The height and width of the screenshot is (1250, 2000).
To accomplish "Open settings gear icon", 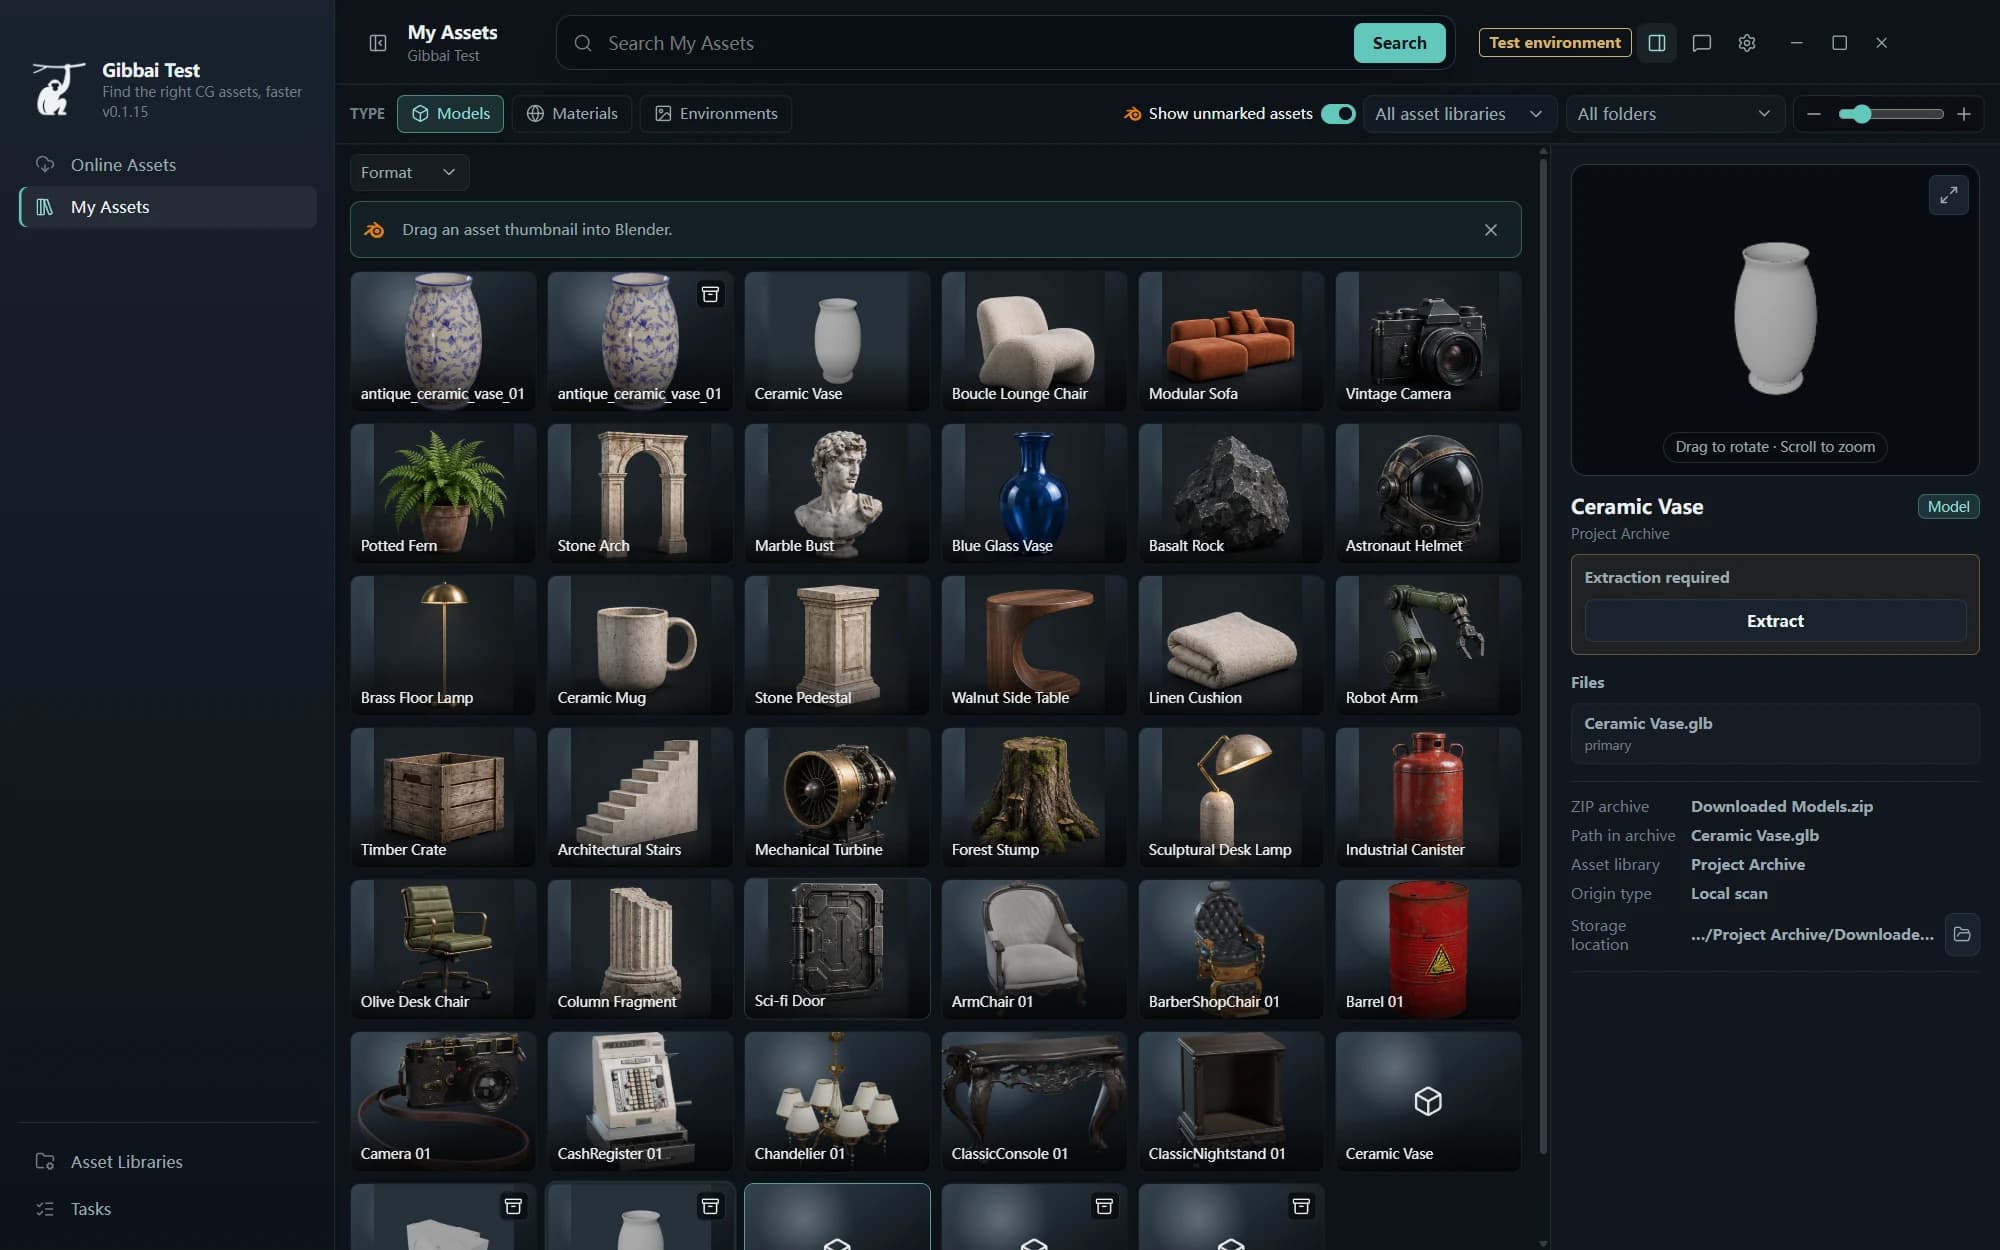I will [x=1747, y=43].
